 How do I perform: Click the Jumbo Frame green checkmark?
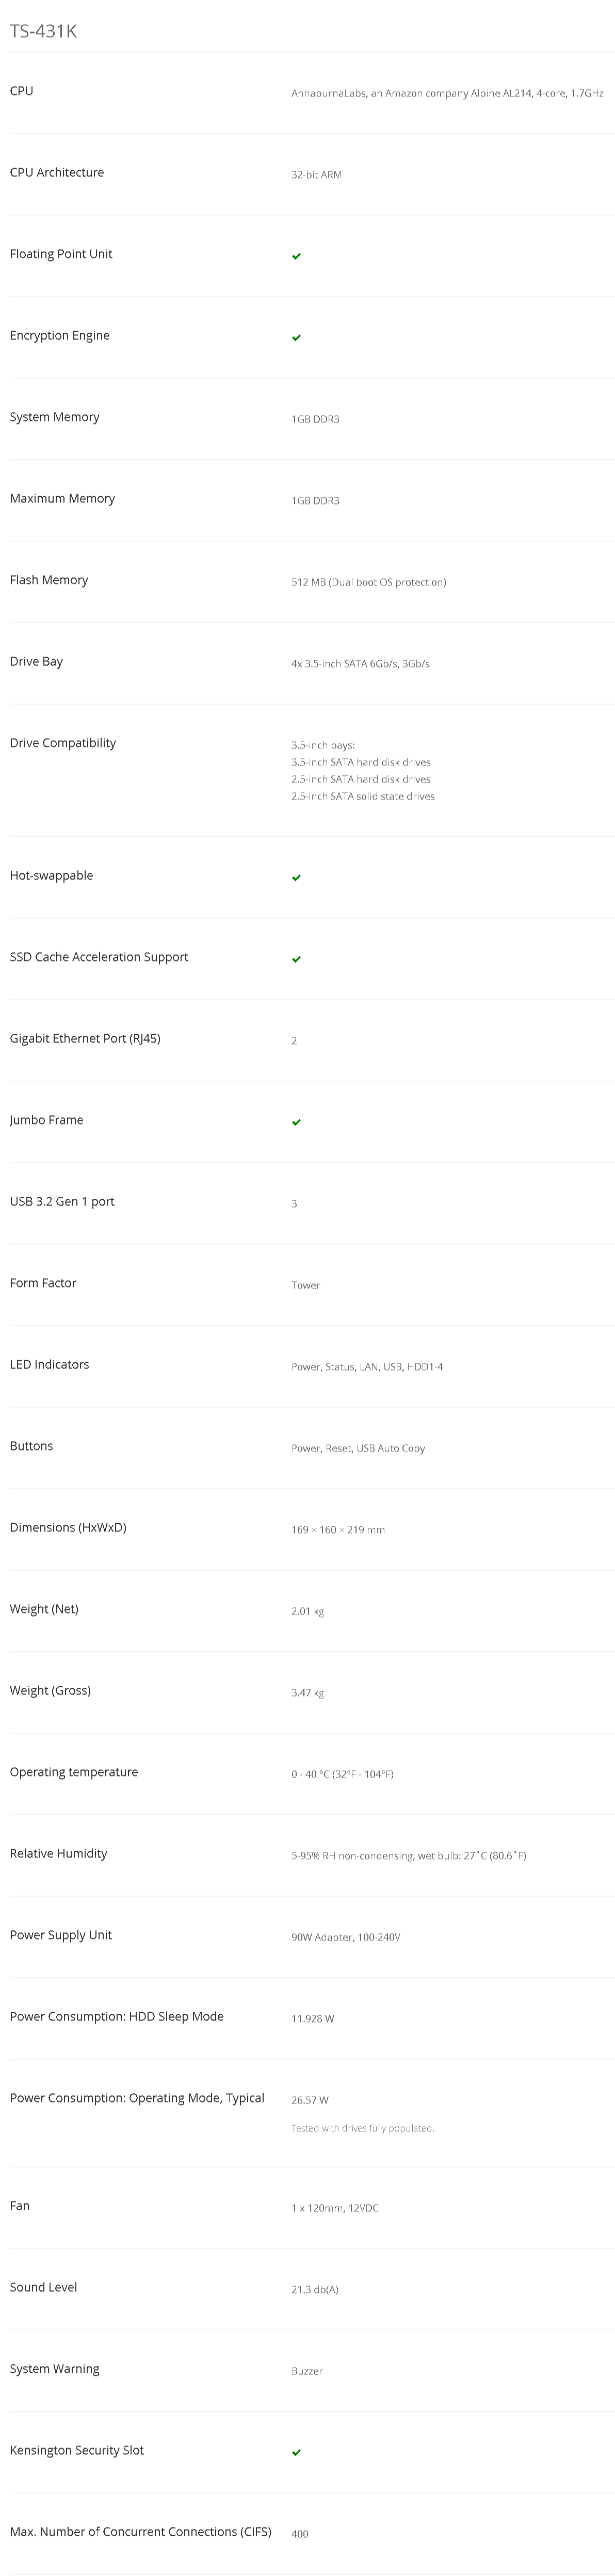tap(296, 1122)
